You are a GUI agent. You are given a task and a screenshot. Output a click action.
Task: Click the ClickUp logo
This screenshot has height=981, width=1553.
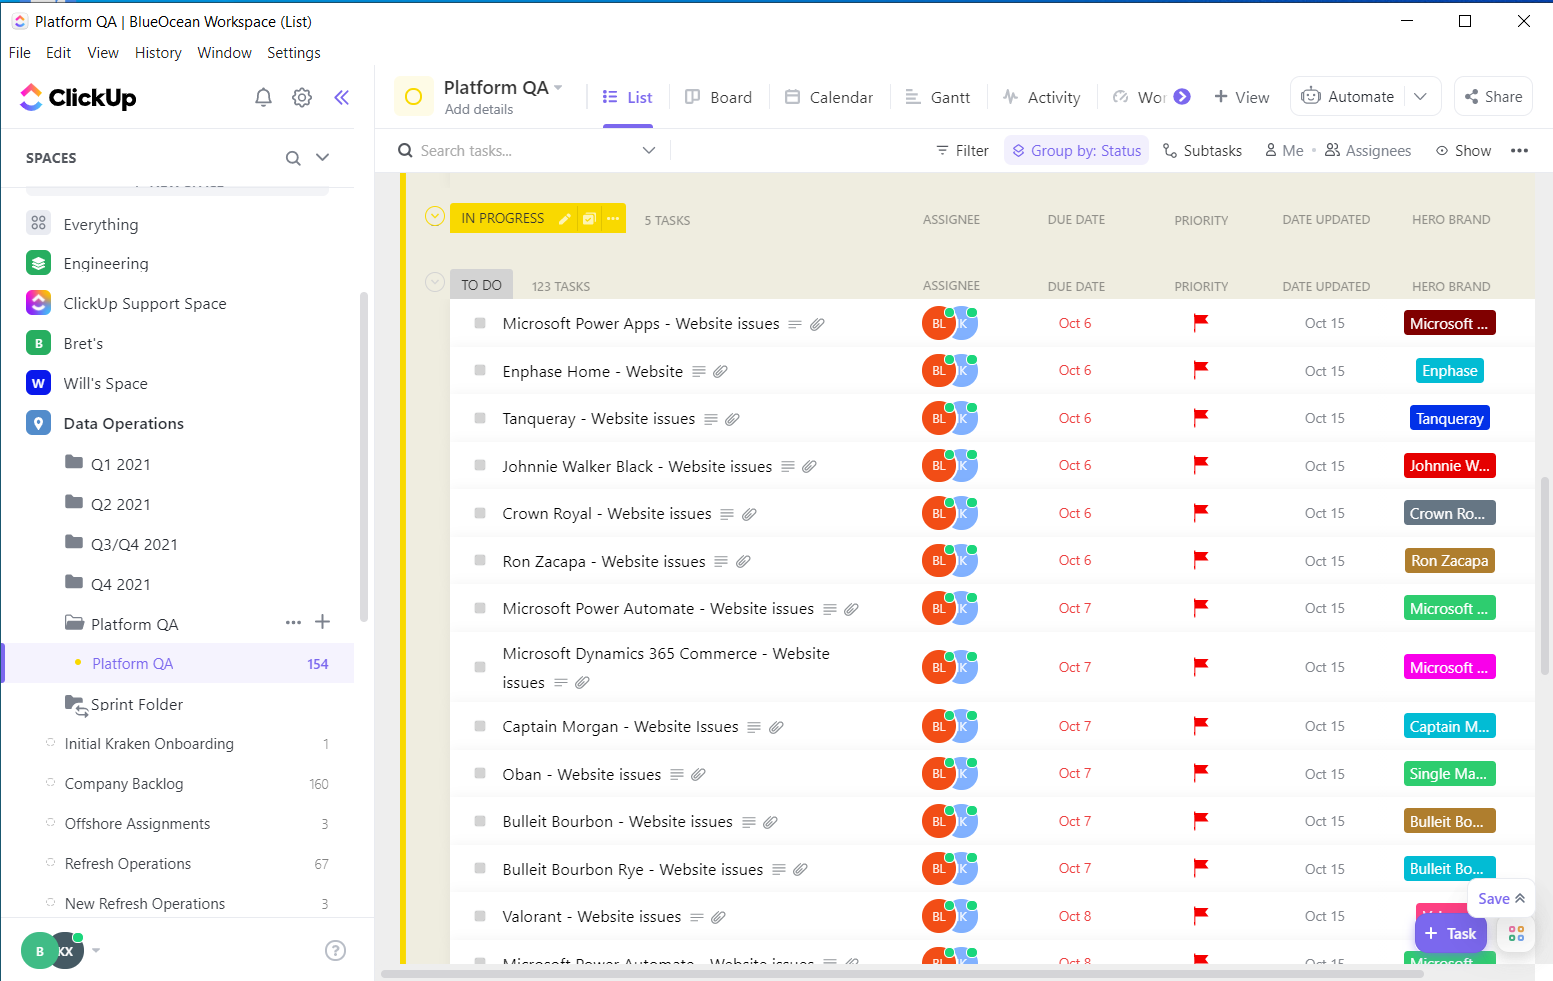pos(78,97)
